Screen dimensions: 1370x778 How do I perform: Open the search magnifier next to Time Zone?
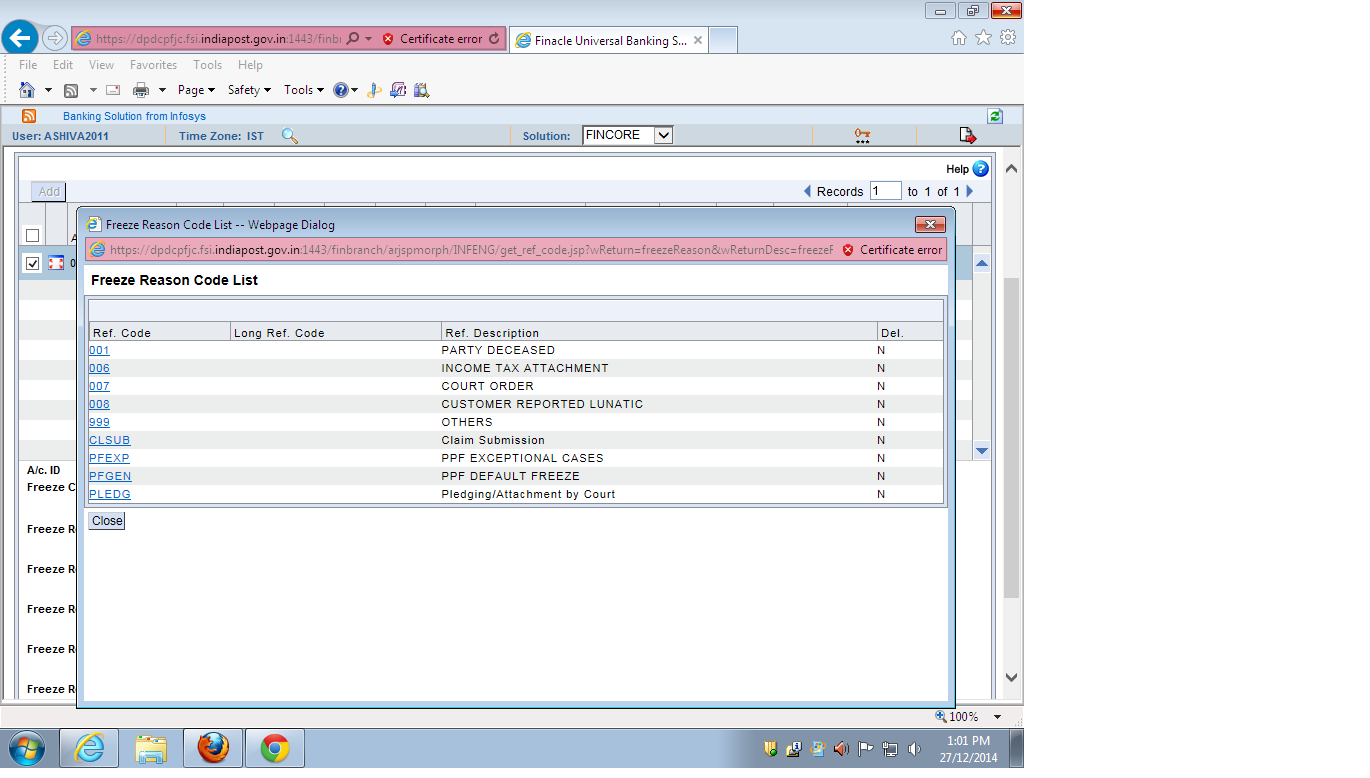coord(290,135)
